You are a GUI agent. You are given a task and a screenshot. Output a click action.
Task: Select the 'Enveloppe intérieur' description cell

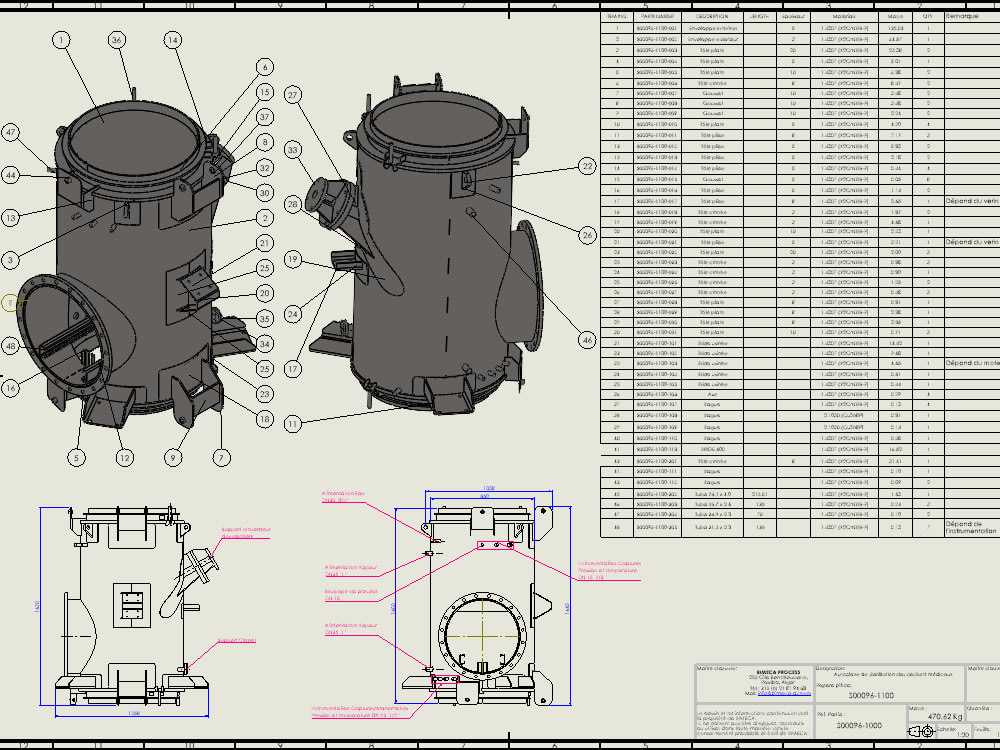(x=712, y=28)
